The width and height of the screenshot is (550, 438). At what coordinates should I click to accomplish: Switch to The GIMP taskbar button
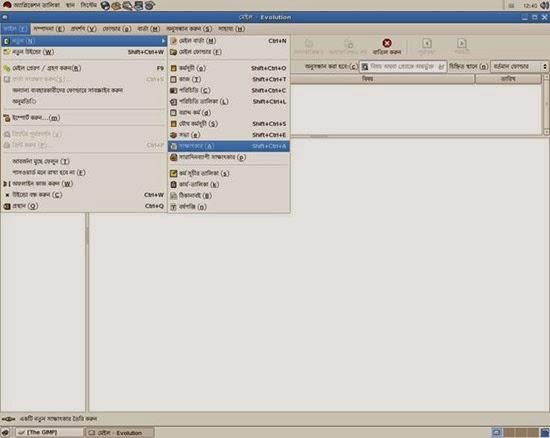49,432
